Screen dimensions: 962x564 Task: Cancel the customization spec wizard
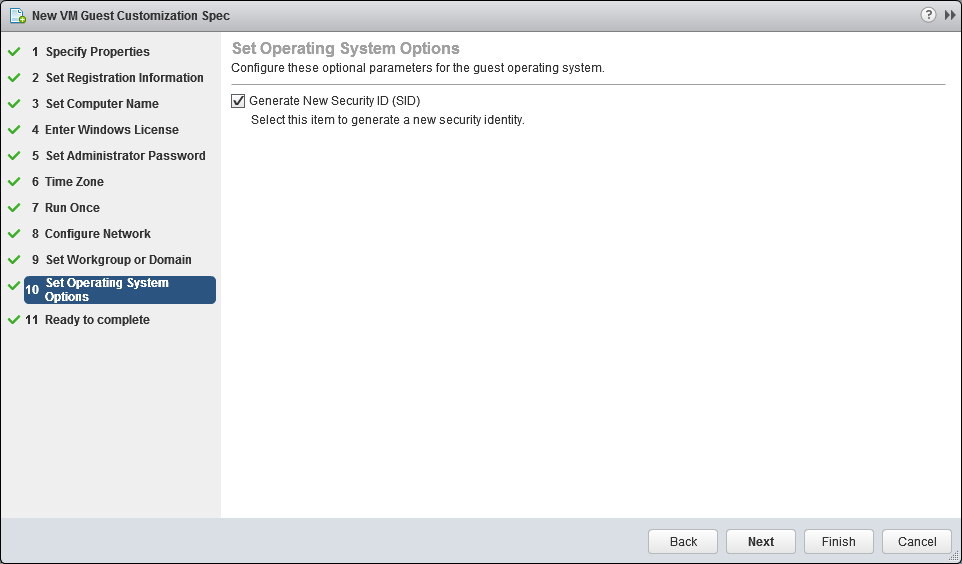[917, 541]
